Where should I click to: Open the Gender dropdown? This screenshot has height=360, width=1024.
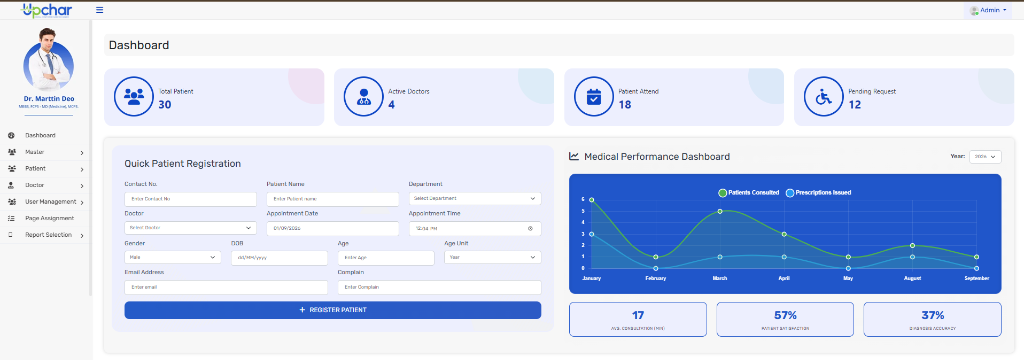click(173, 257)
